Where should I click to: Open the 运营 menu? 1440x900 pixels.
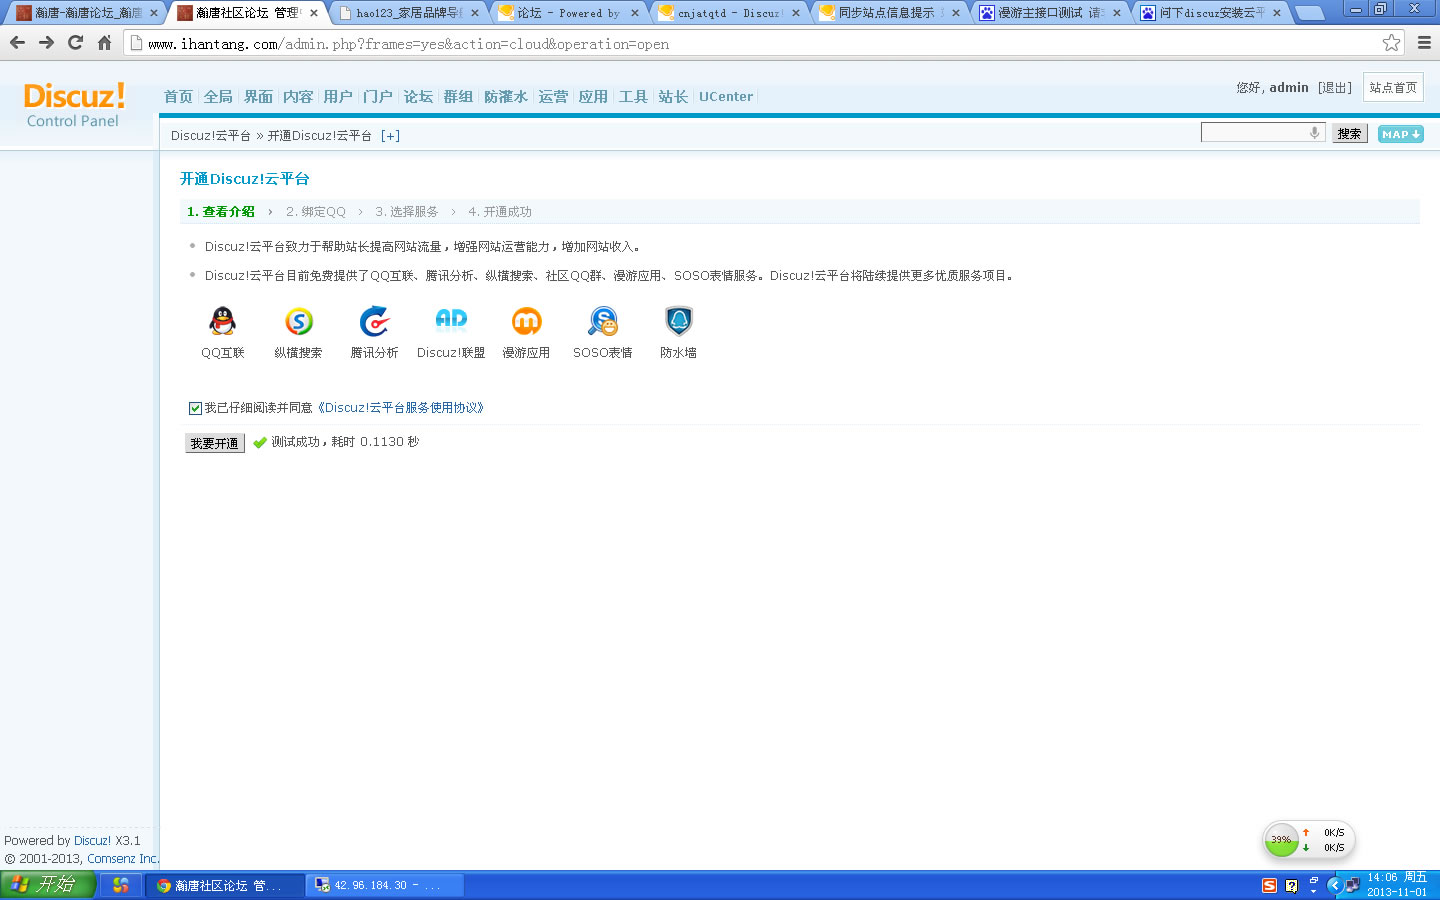pyautogui.click(x=553, y=97)
